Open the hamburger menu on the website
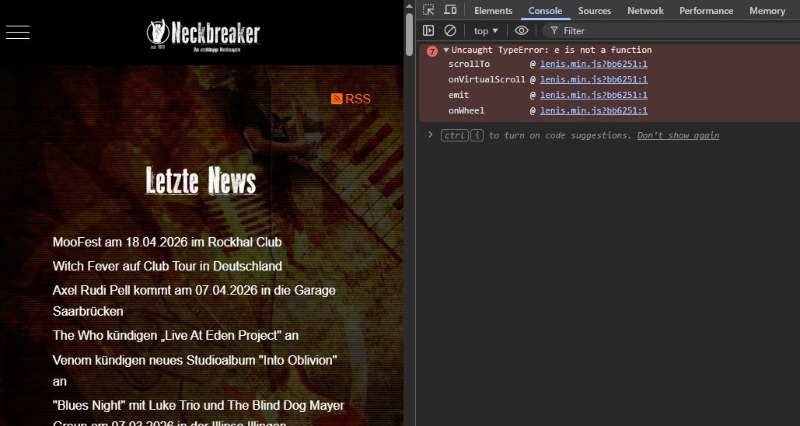 pos(18,32)
